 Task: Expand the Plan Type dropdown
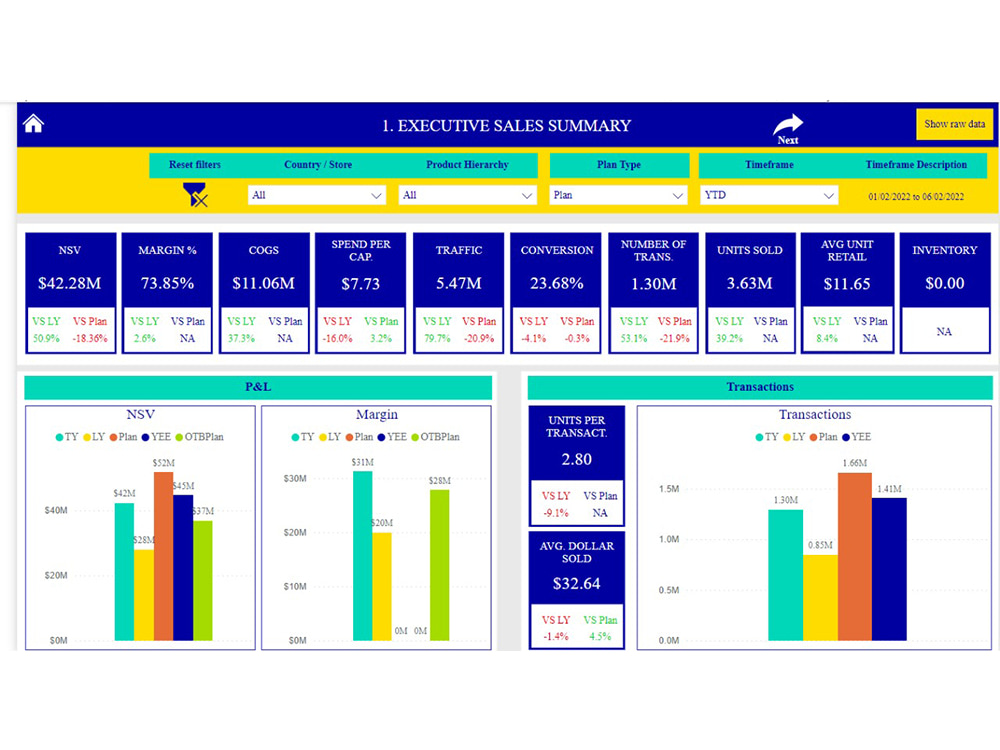coord(618,195)
